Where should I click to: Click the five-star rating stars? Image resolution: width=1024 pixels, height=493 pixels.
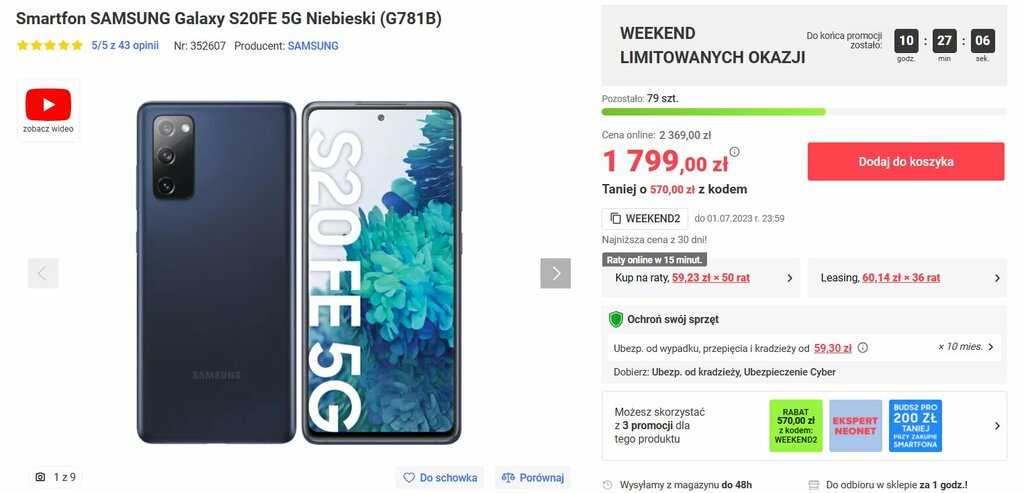click(x=50, y=46)
